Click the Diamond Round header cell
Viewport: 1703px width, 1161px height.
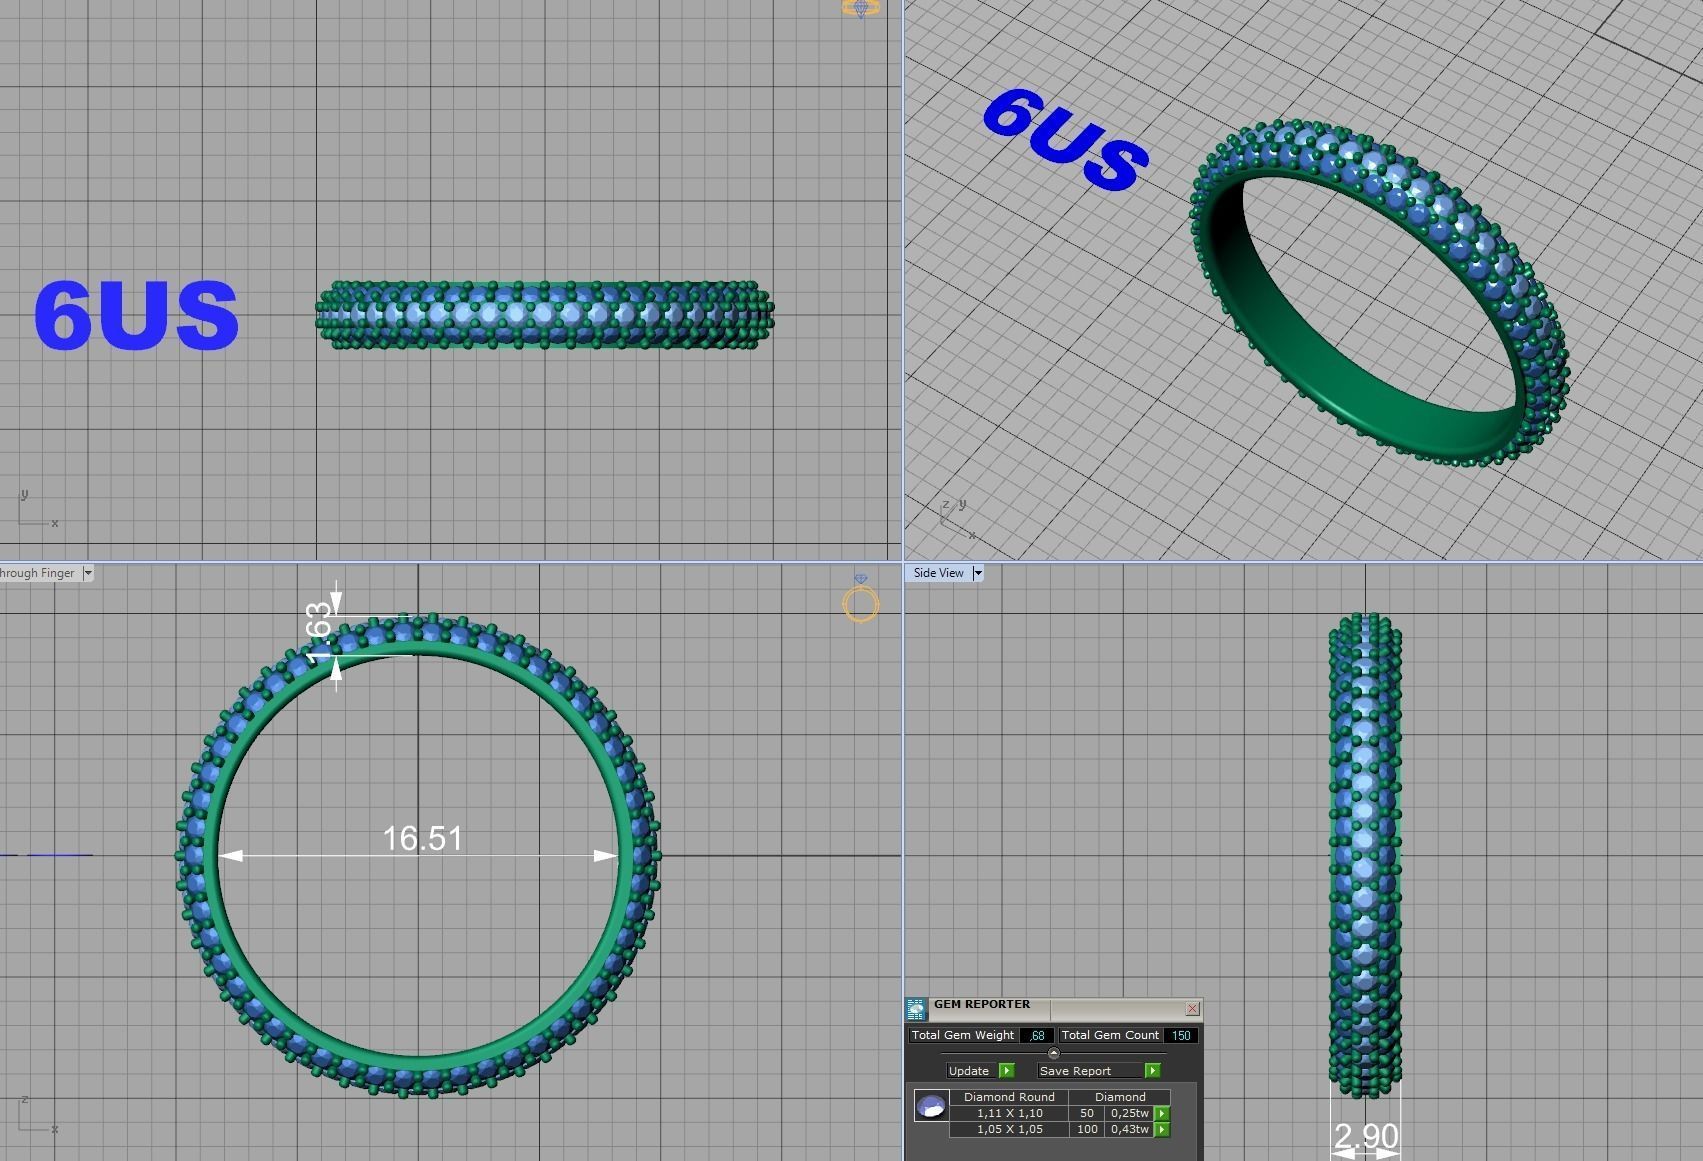tap(1010, 1097)
